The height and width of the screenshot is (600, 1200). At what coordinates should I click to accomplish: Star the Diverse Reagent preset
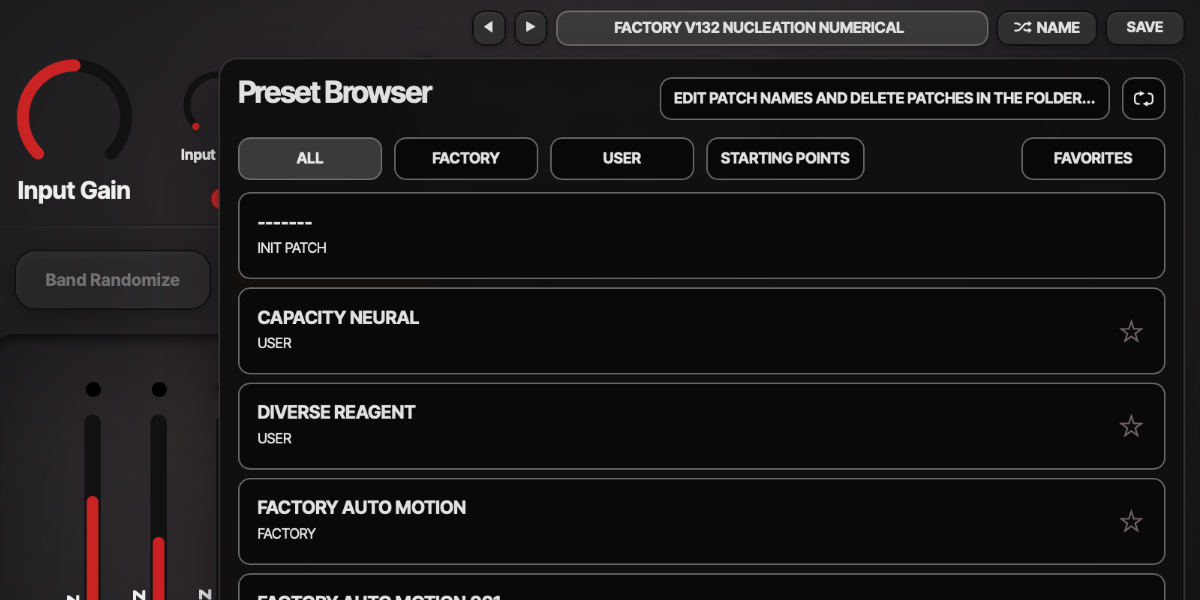click(x=1131, y=427)
